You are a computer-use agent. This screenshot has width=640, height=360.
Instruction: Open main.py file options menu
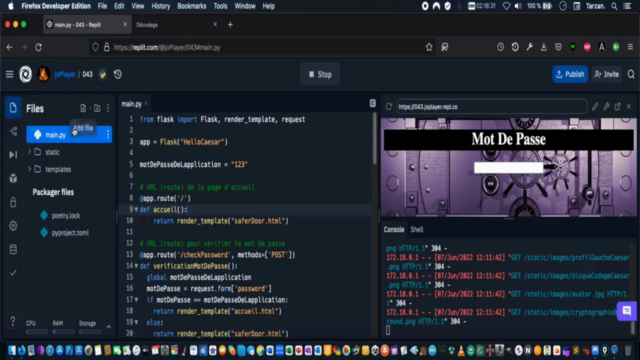(x=108, y=134)
